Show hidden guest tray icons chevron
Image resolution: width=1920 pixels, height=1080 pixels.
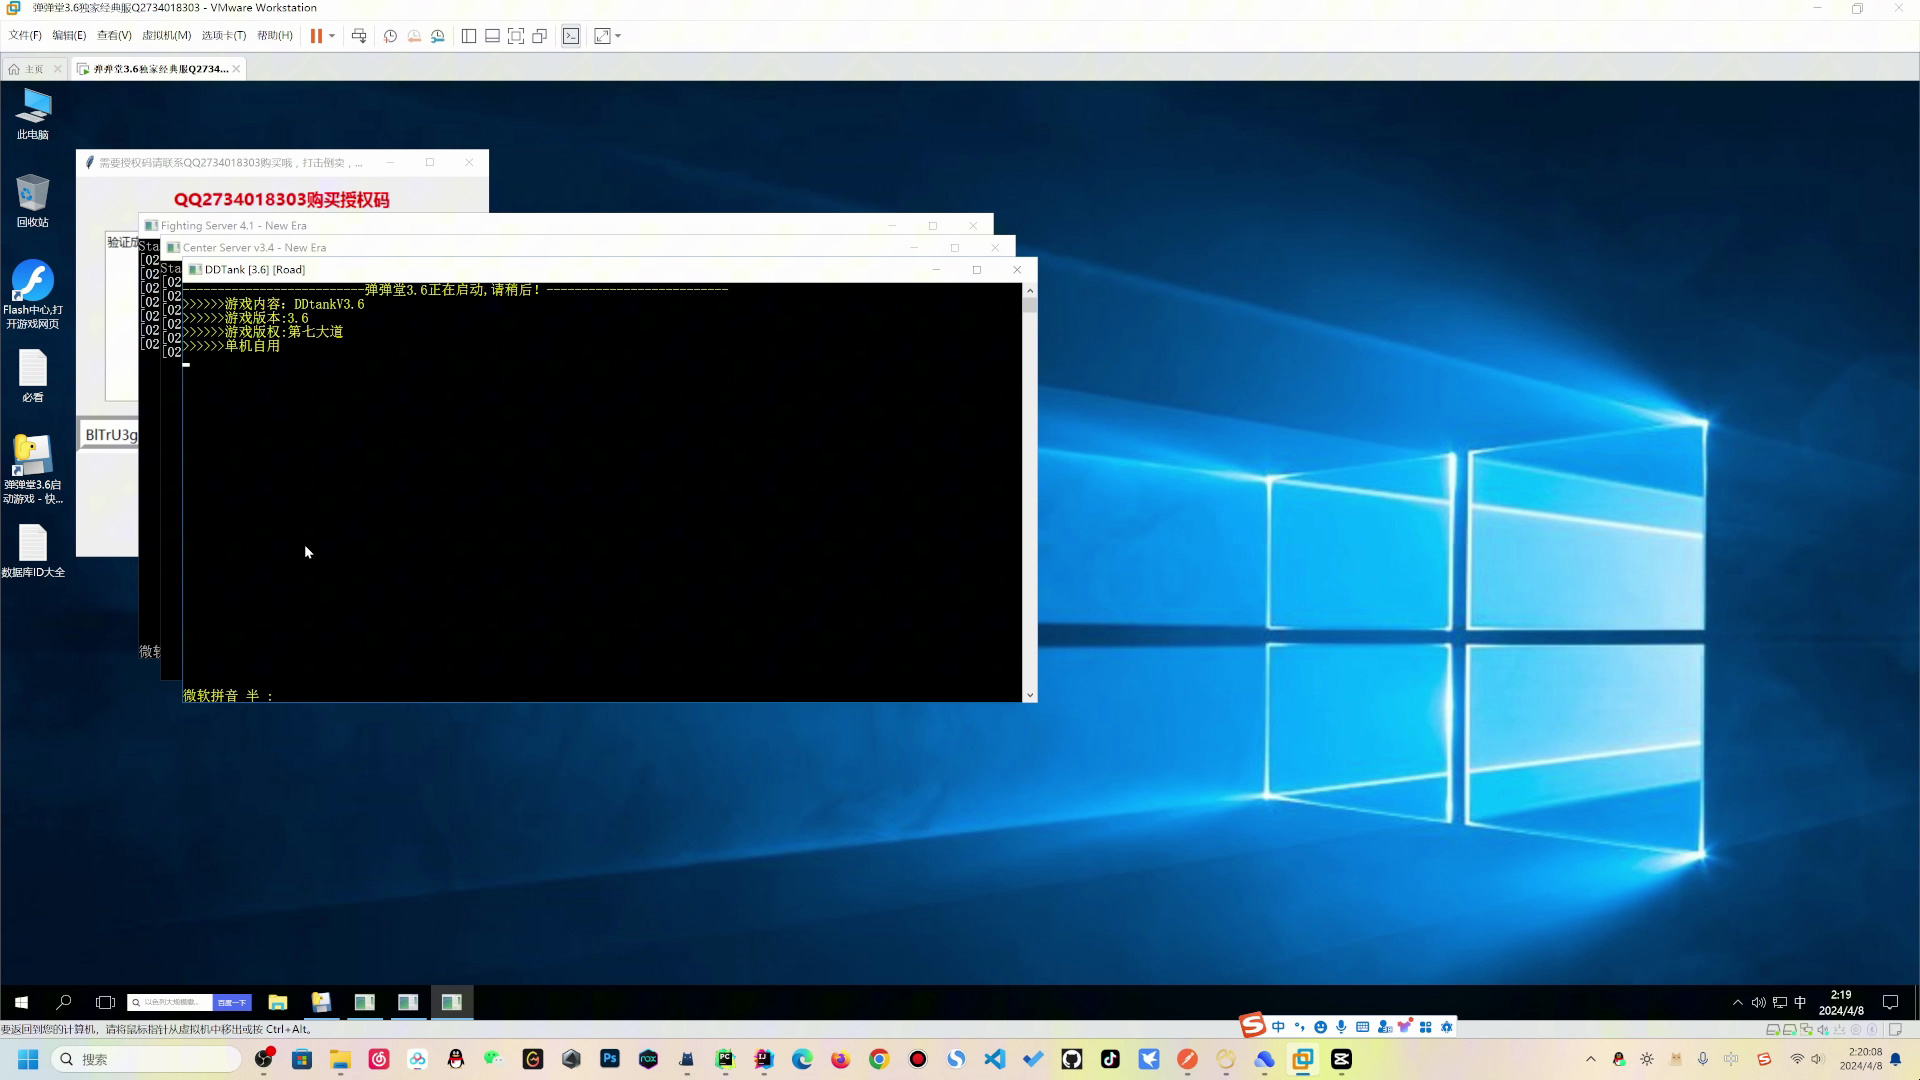(x=1737, y=1002)
